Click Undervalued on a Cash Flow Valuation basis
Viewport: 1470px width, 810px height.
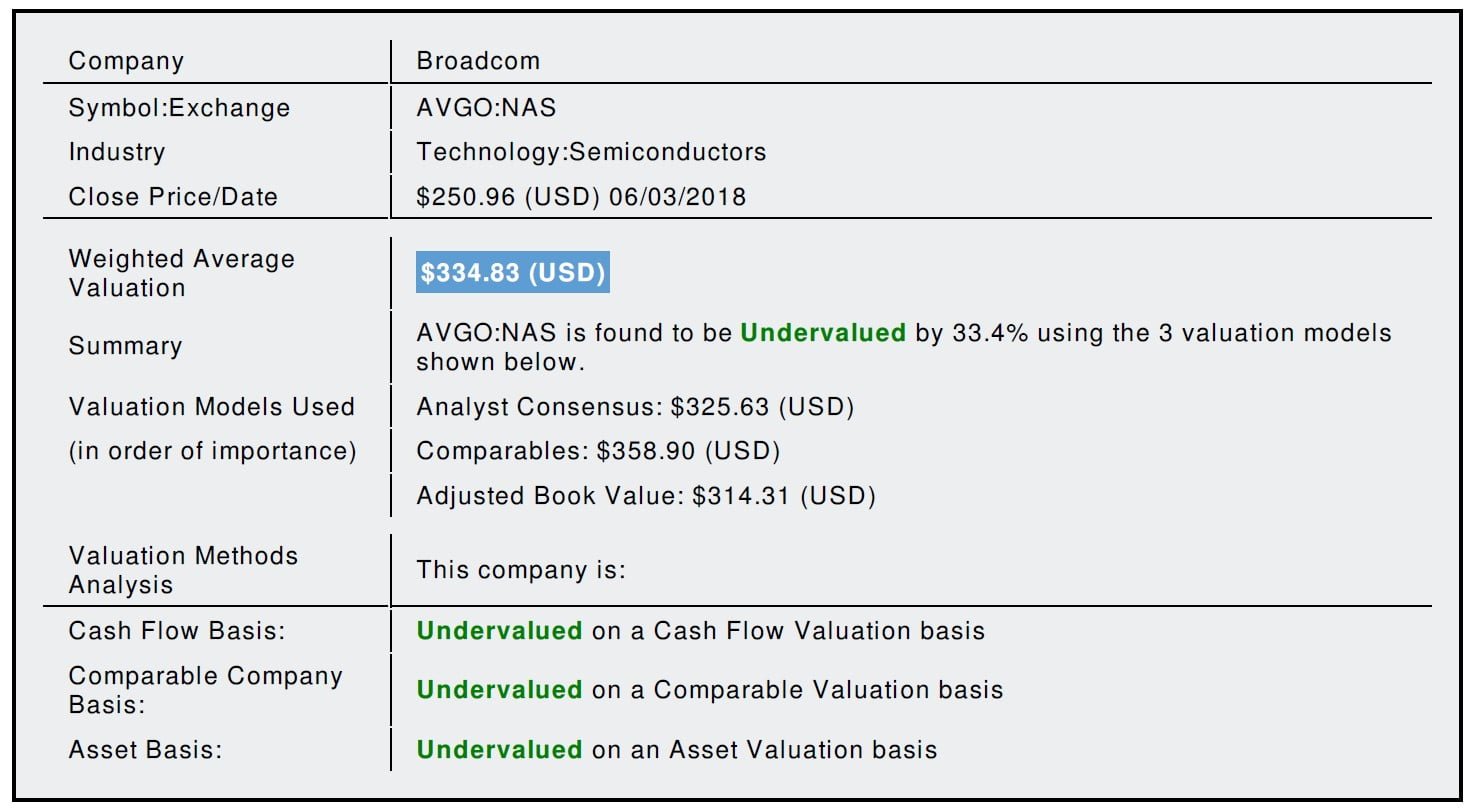coord(700,631)
